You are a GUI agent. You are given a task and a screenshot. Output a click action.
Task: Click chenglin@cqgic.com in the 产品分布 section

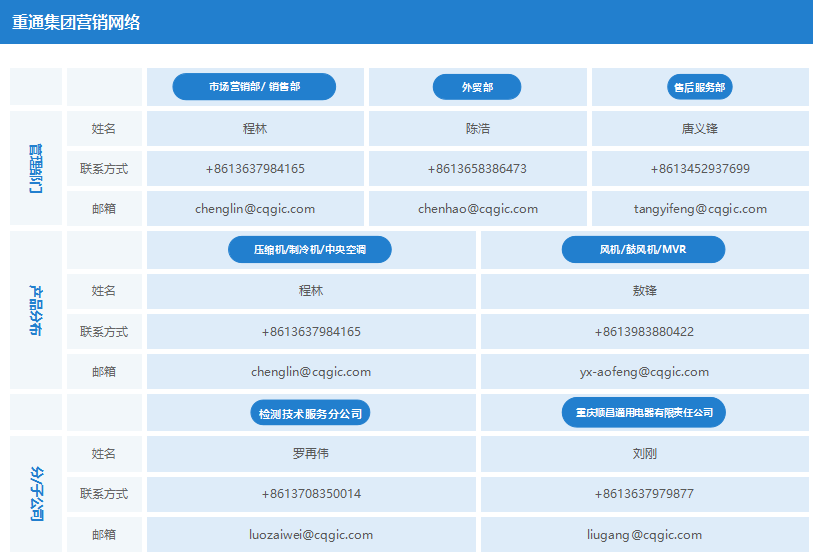coord(311,372)
